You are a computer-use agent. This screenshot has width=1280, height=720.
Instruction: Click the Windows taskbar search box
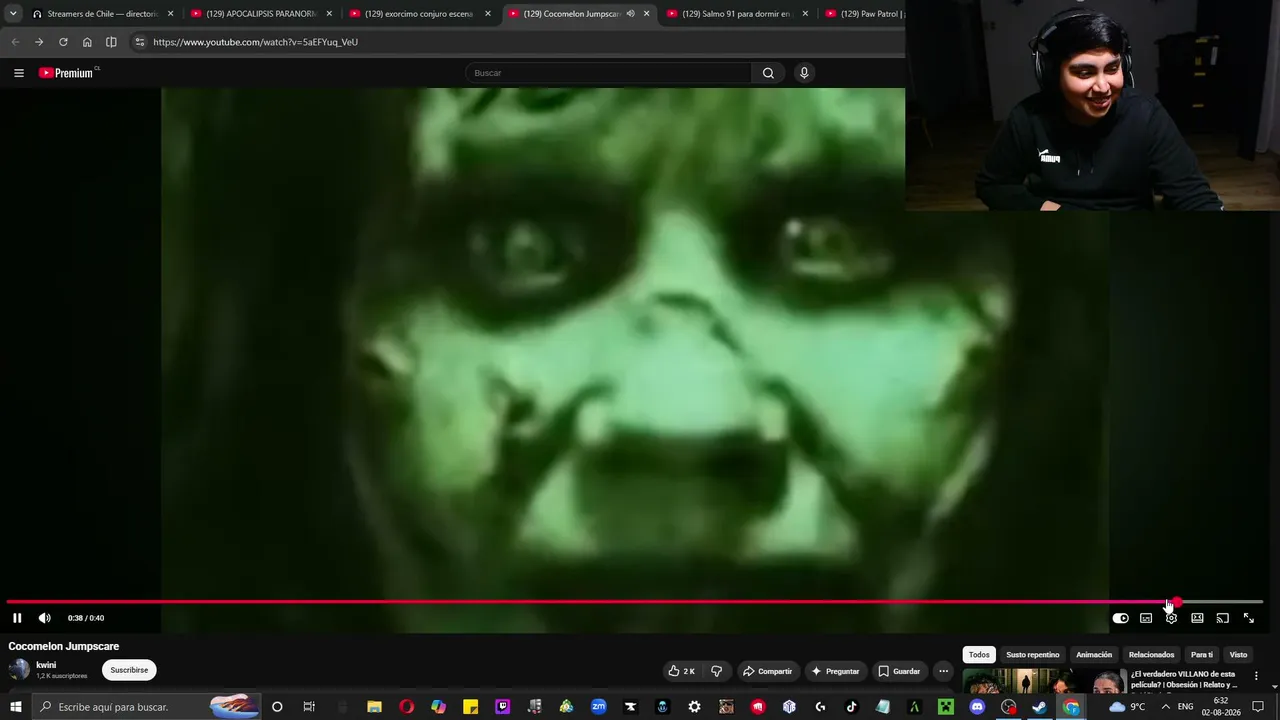click(x=146, y=707)
